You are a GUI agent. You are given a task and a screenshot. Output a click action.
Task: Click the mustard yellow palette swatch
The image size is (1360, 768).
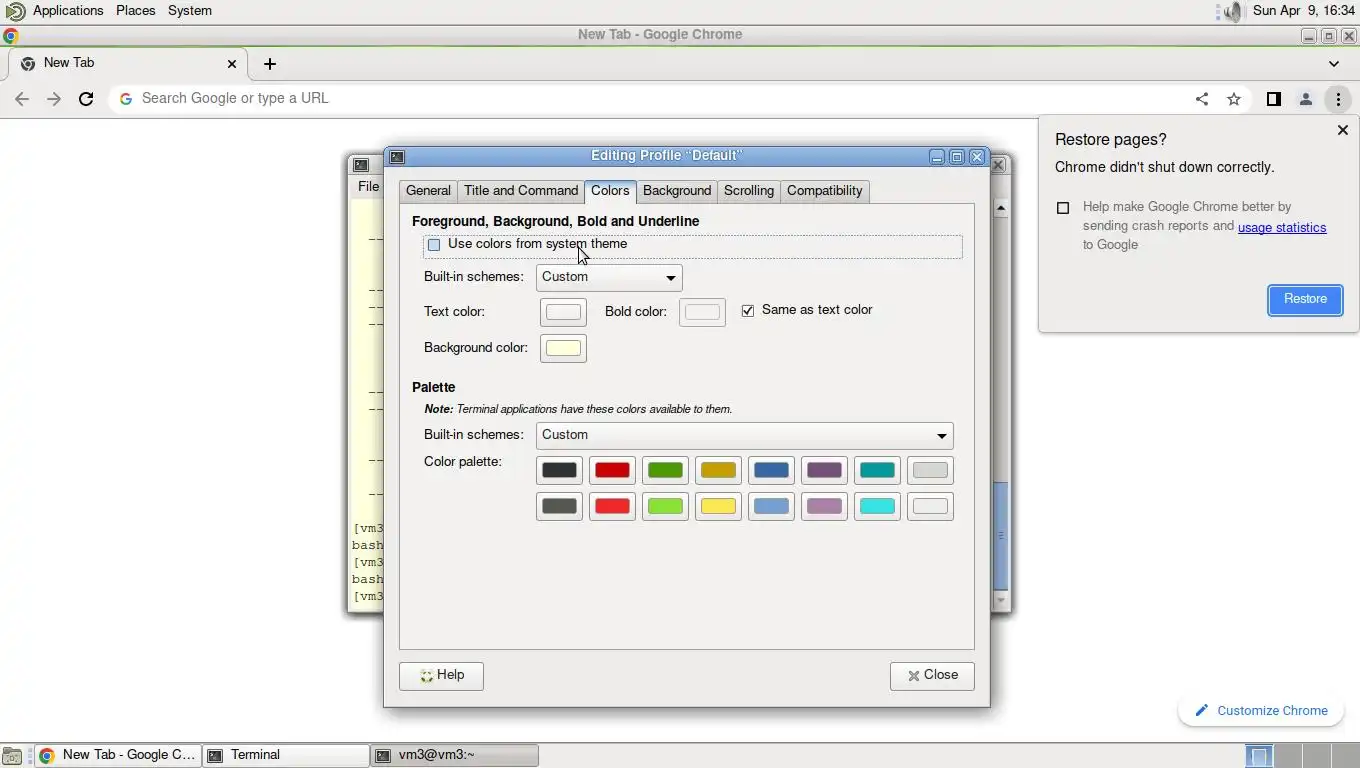[x=718, y=470]
